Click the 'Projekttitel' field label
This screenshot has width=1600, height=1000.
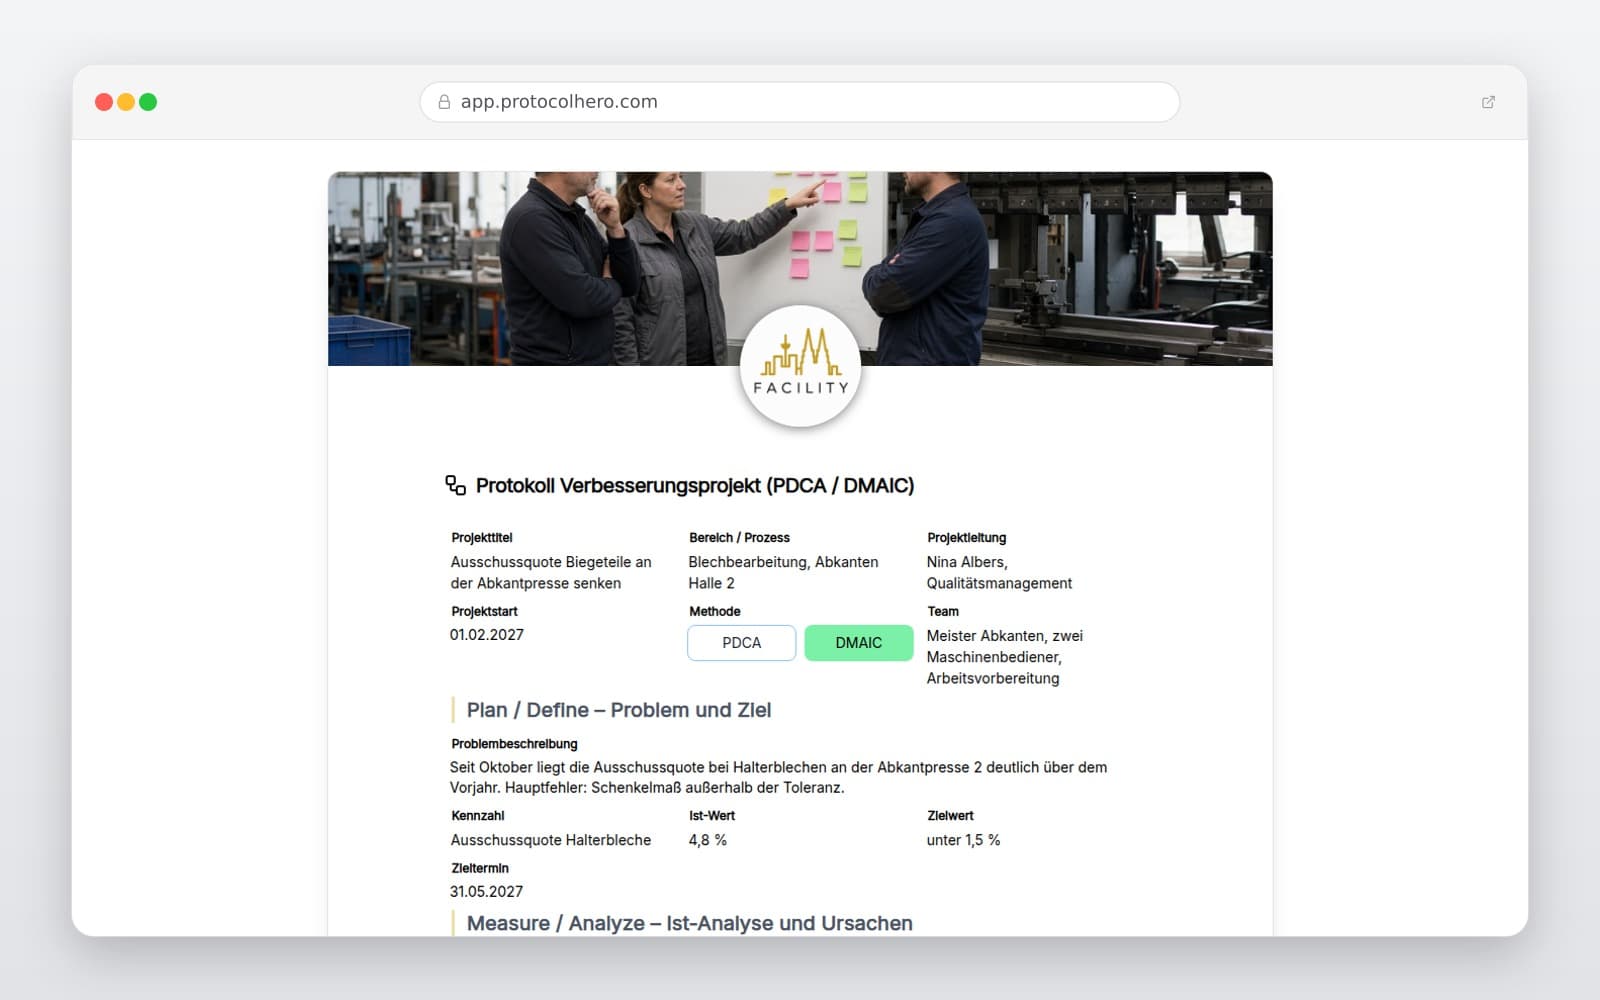[482, 538]
